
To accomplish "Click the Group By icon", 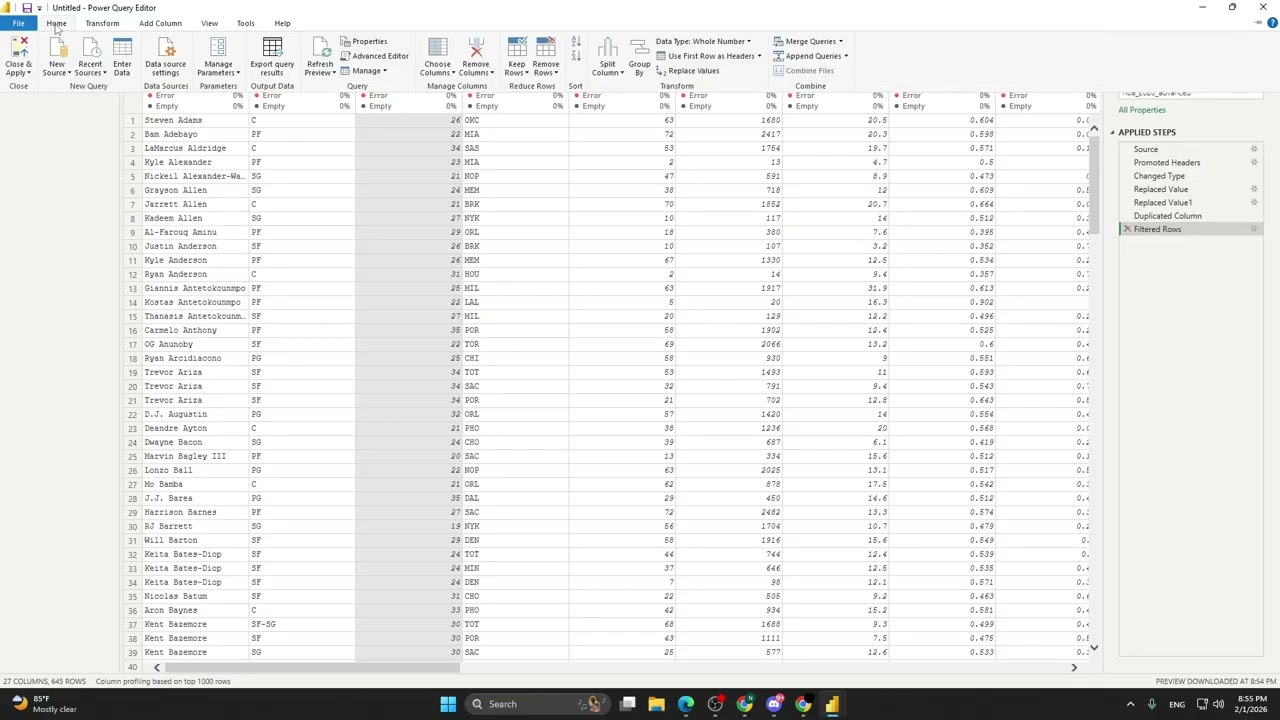I will coord(639,49).
